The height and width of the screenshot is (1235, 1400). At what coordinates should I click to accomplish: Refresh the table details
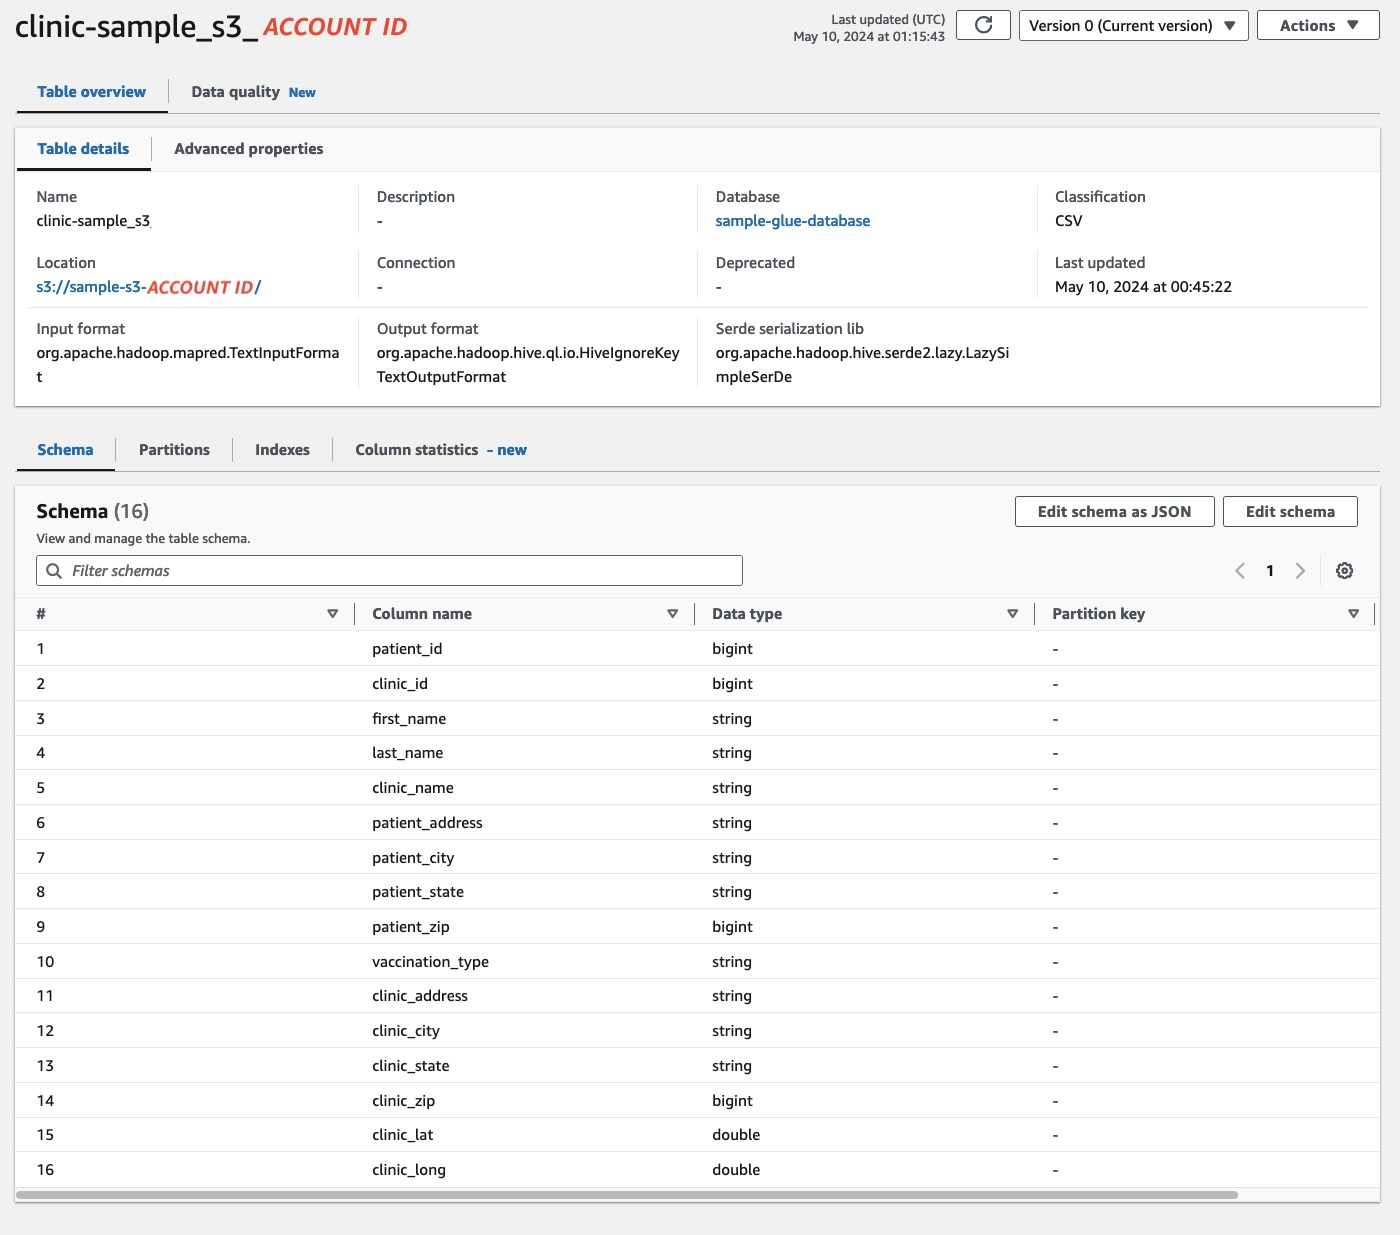point(982,25)
